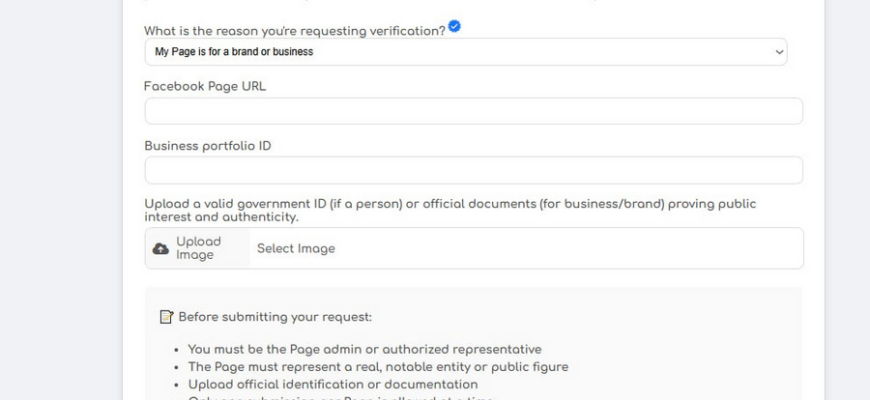The height and width of the screenshot is (400, 870).
Task: Click the dropdown chevron arrow
Action: 779,52
